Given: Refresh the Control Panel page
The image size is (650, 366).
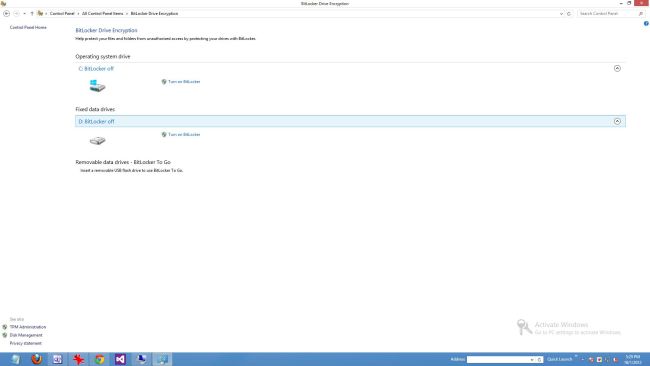Looking at the screenshot, I should pos(569,14).
